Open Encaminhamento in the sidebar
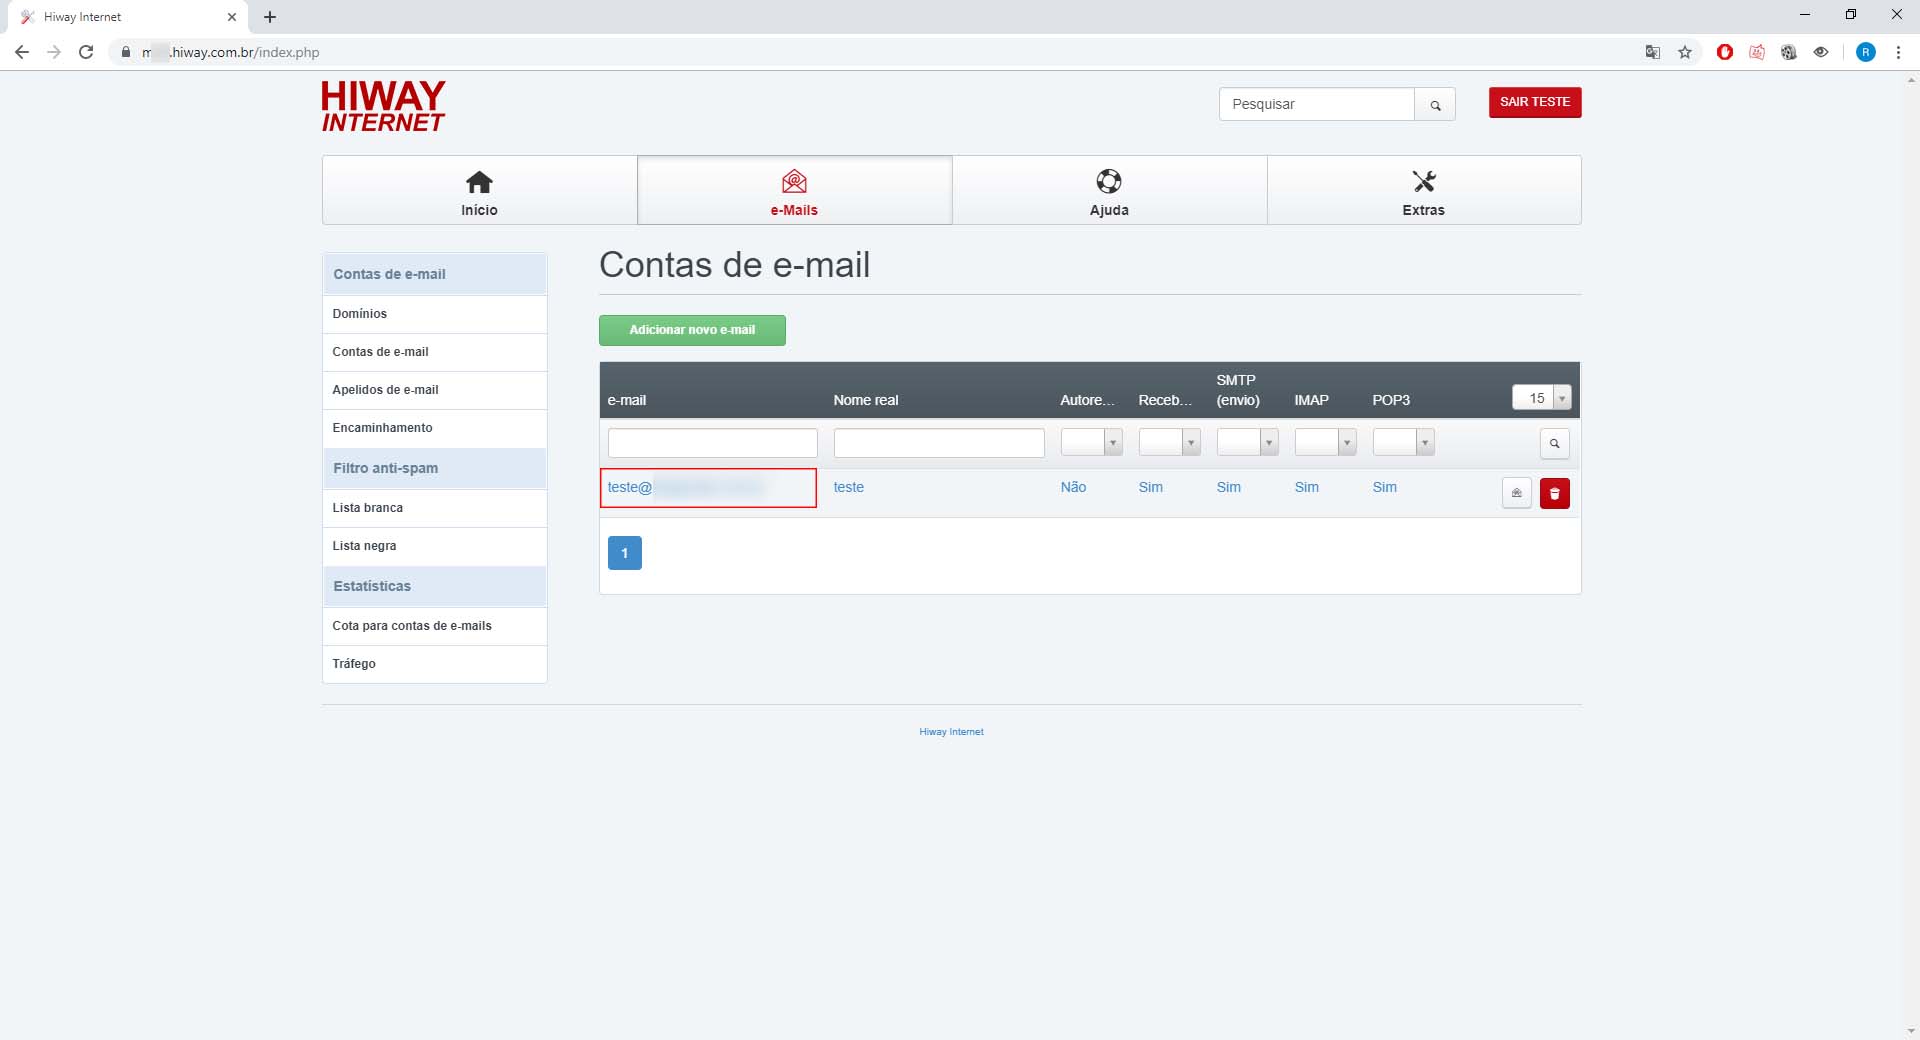1920x1040 pixels. coord(434,428)
